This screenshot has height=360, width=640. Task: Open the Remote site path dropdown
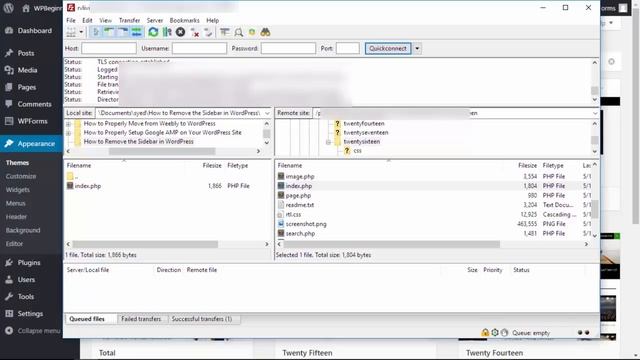pyautogui.click(x=595, y=113)
